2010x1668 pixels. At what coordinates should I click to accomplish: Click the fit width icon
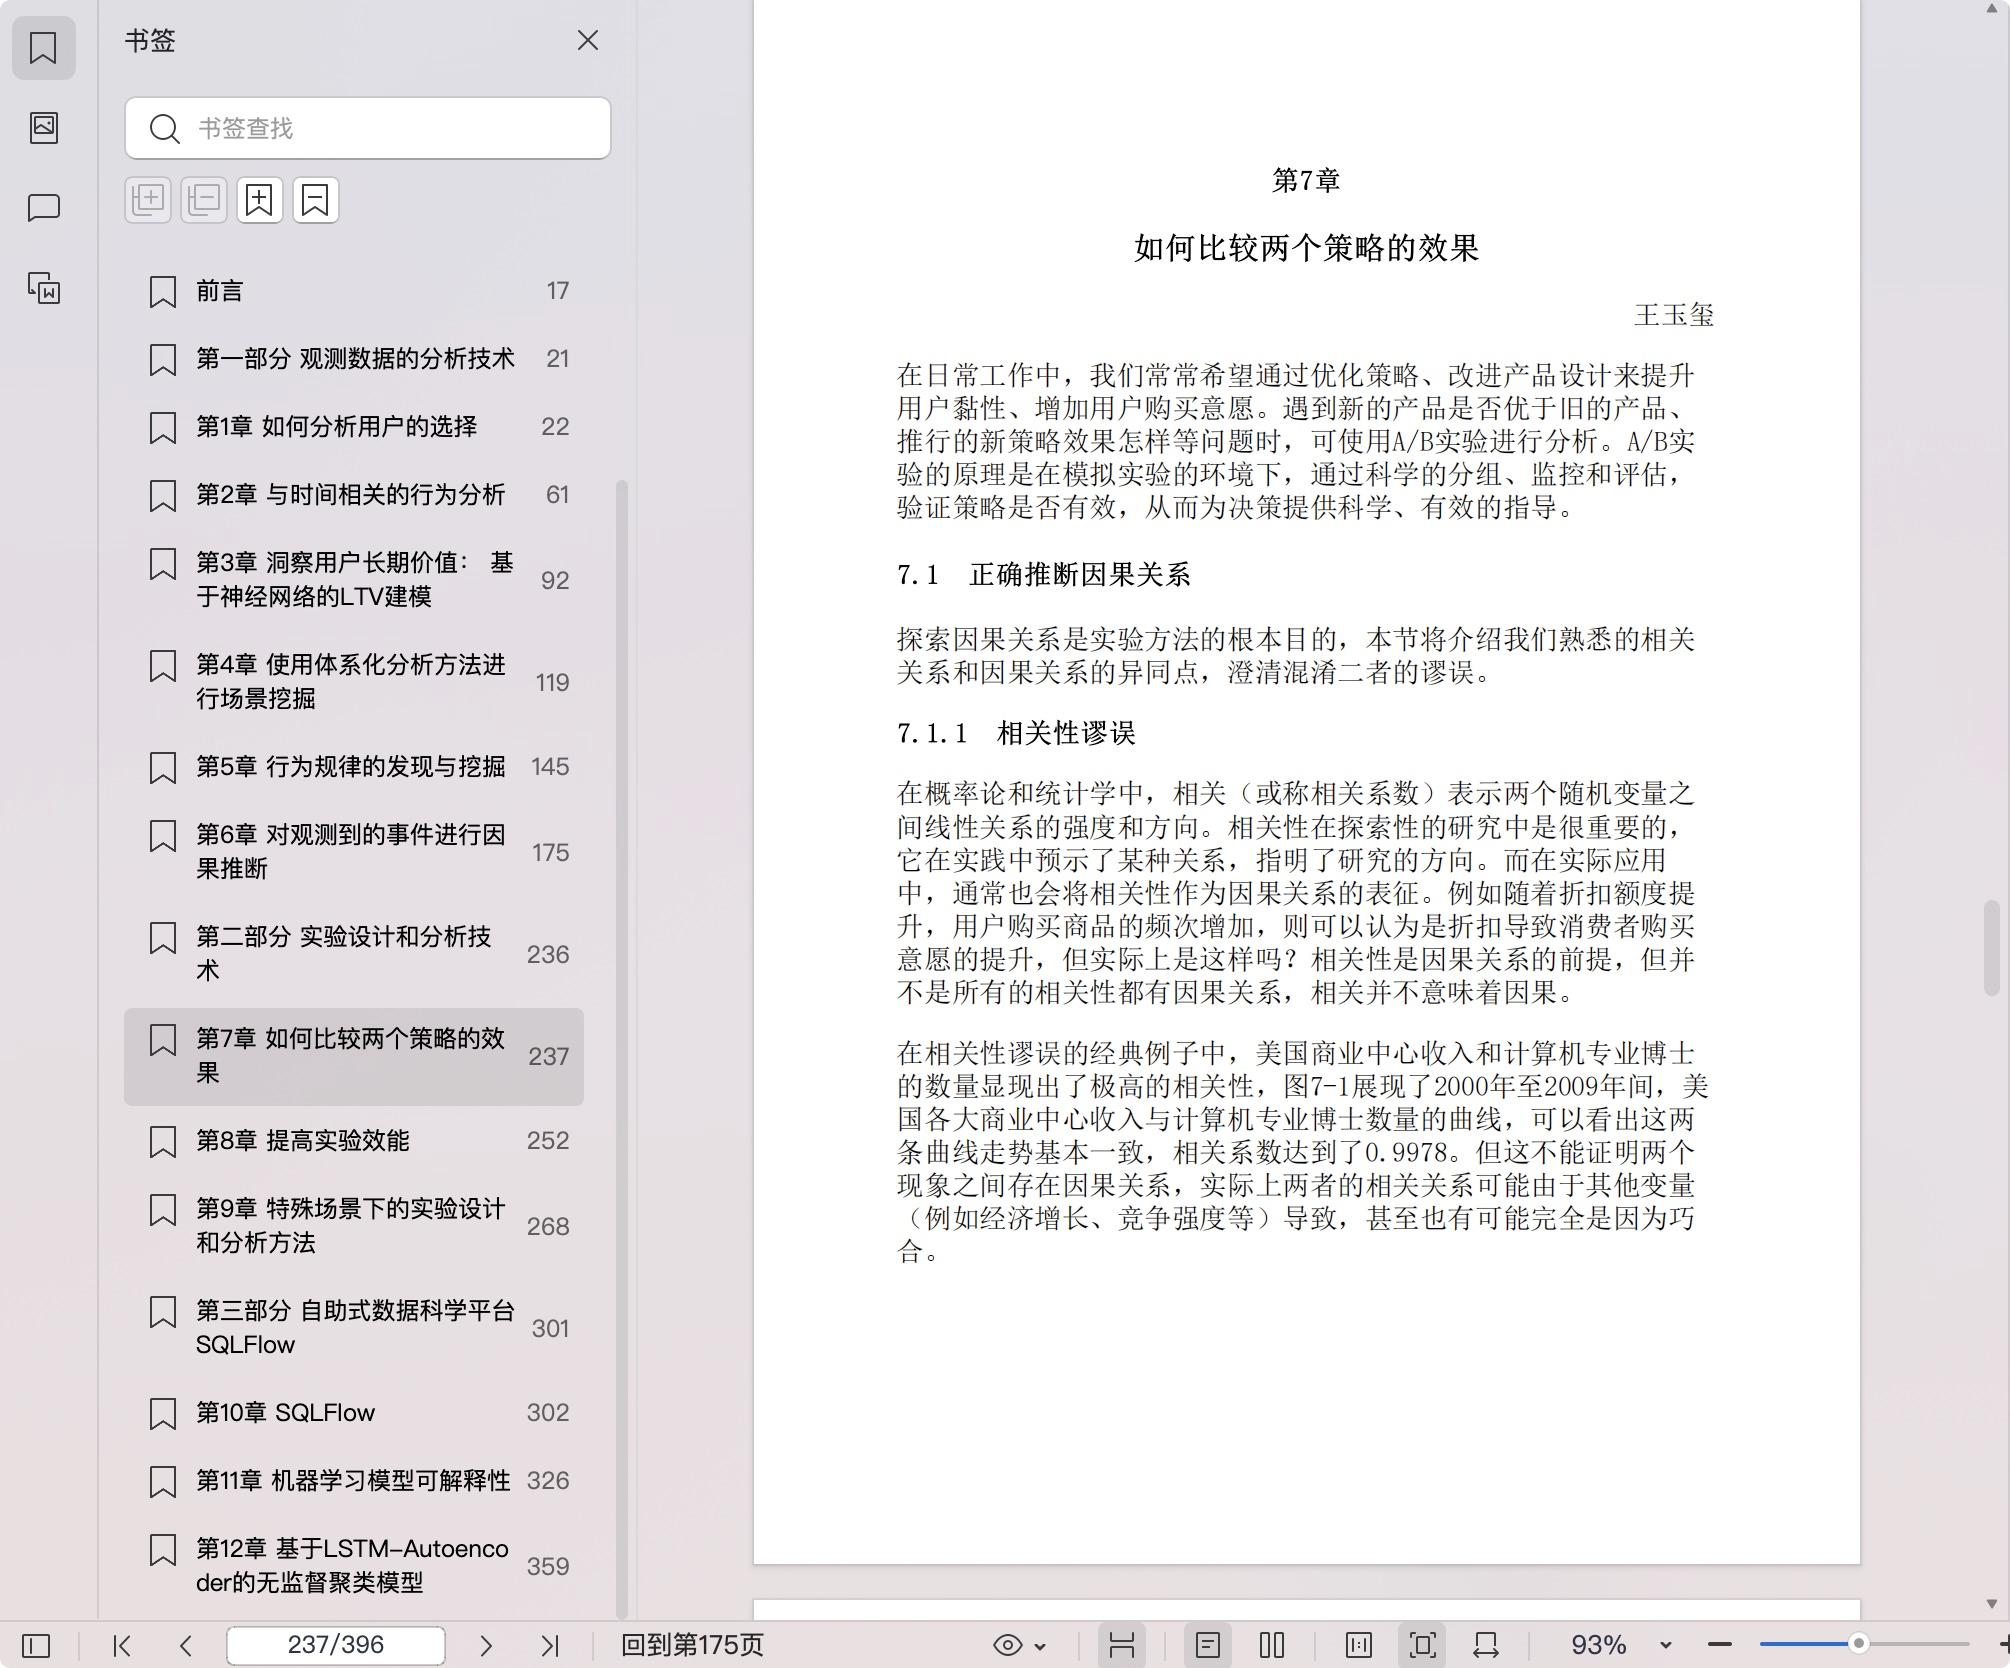pos(1486,1645)
